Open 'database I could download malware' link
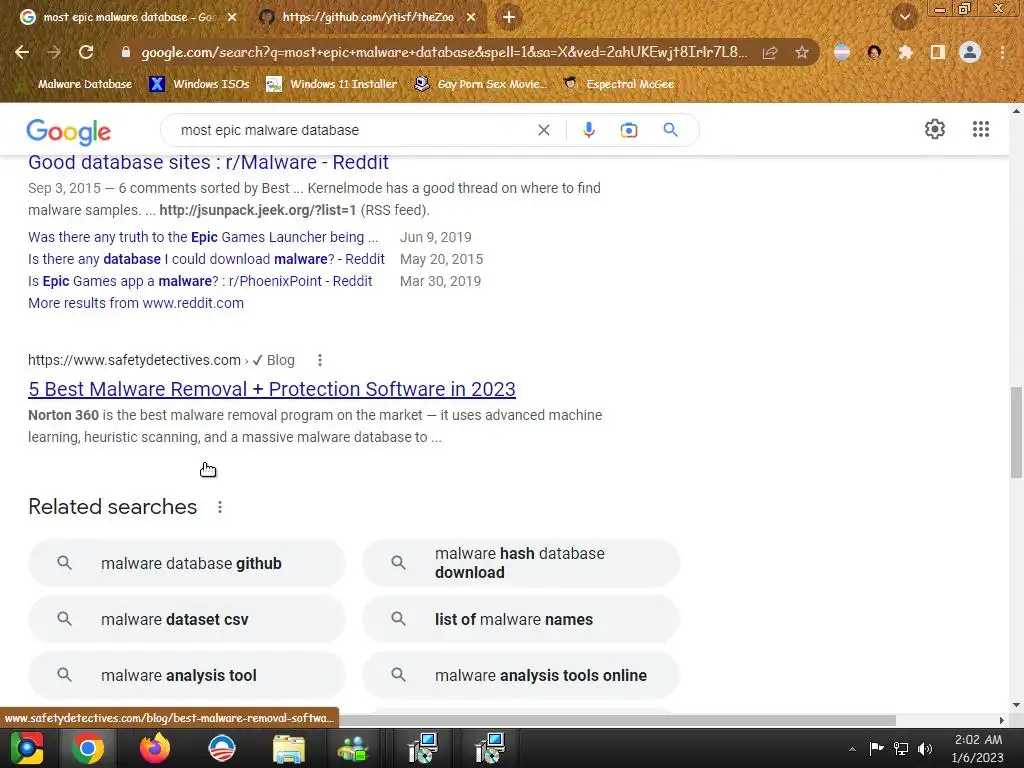Image resolution: width=1024 pixels, height=768 pixels. [x=206, y=259]
